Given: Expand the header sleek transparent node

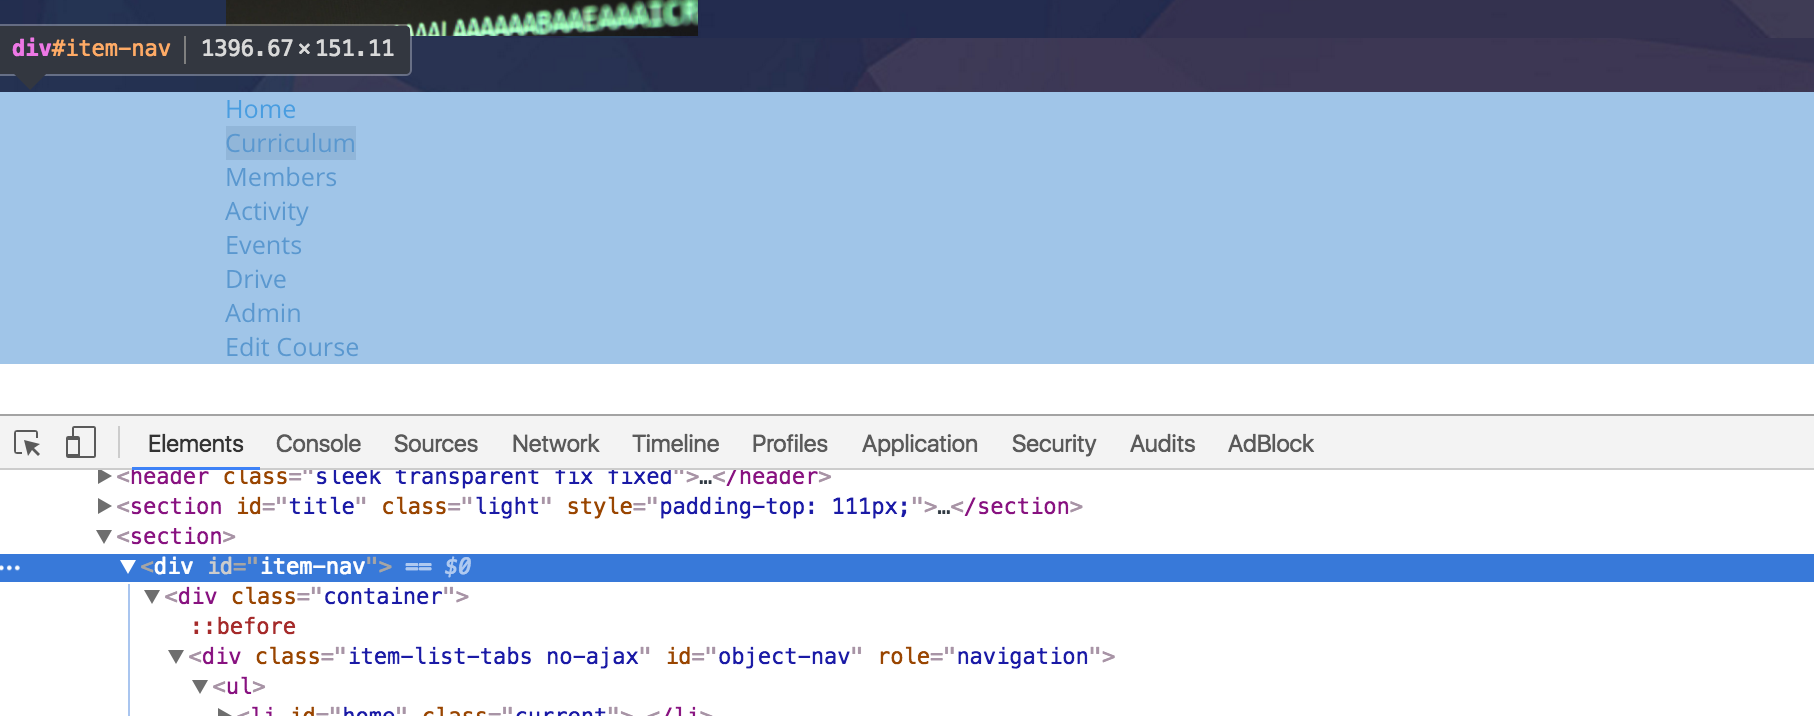Looking at the screenshot, I should coord(104,476).
